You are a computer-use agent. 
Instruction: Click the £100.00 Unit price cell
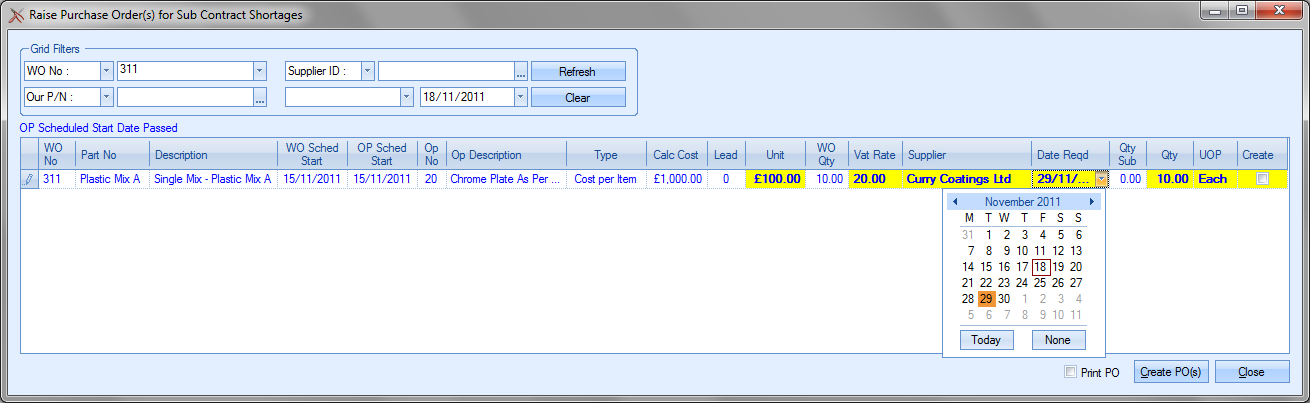click(776, 179)
